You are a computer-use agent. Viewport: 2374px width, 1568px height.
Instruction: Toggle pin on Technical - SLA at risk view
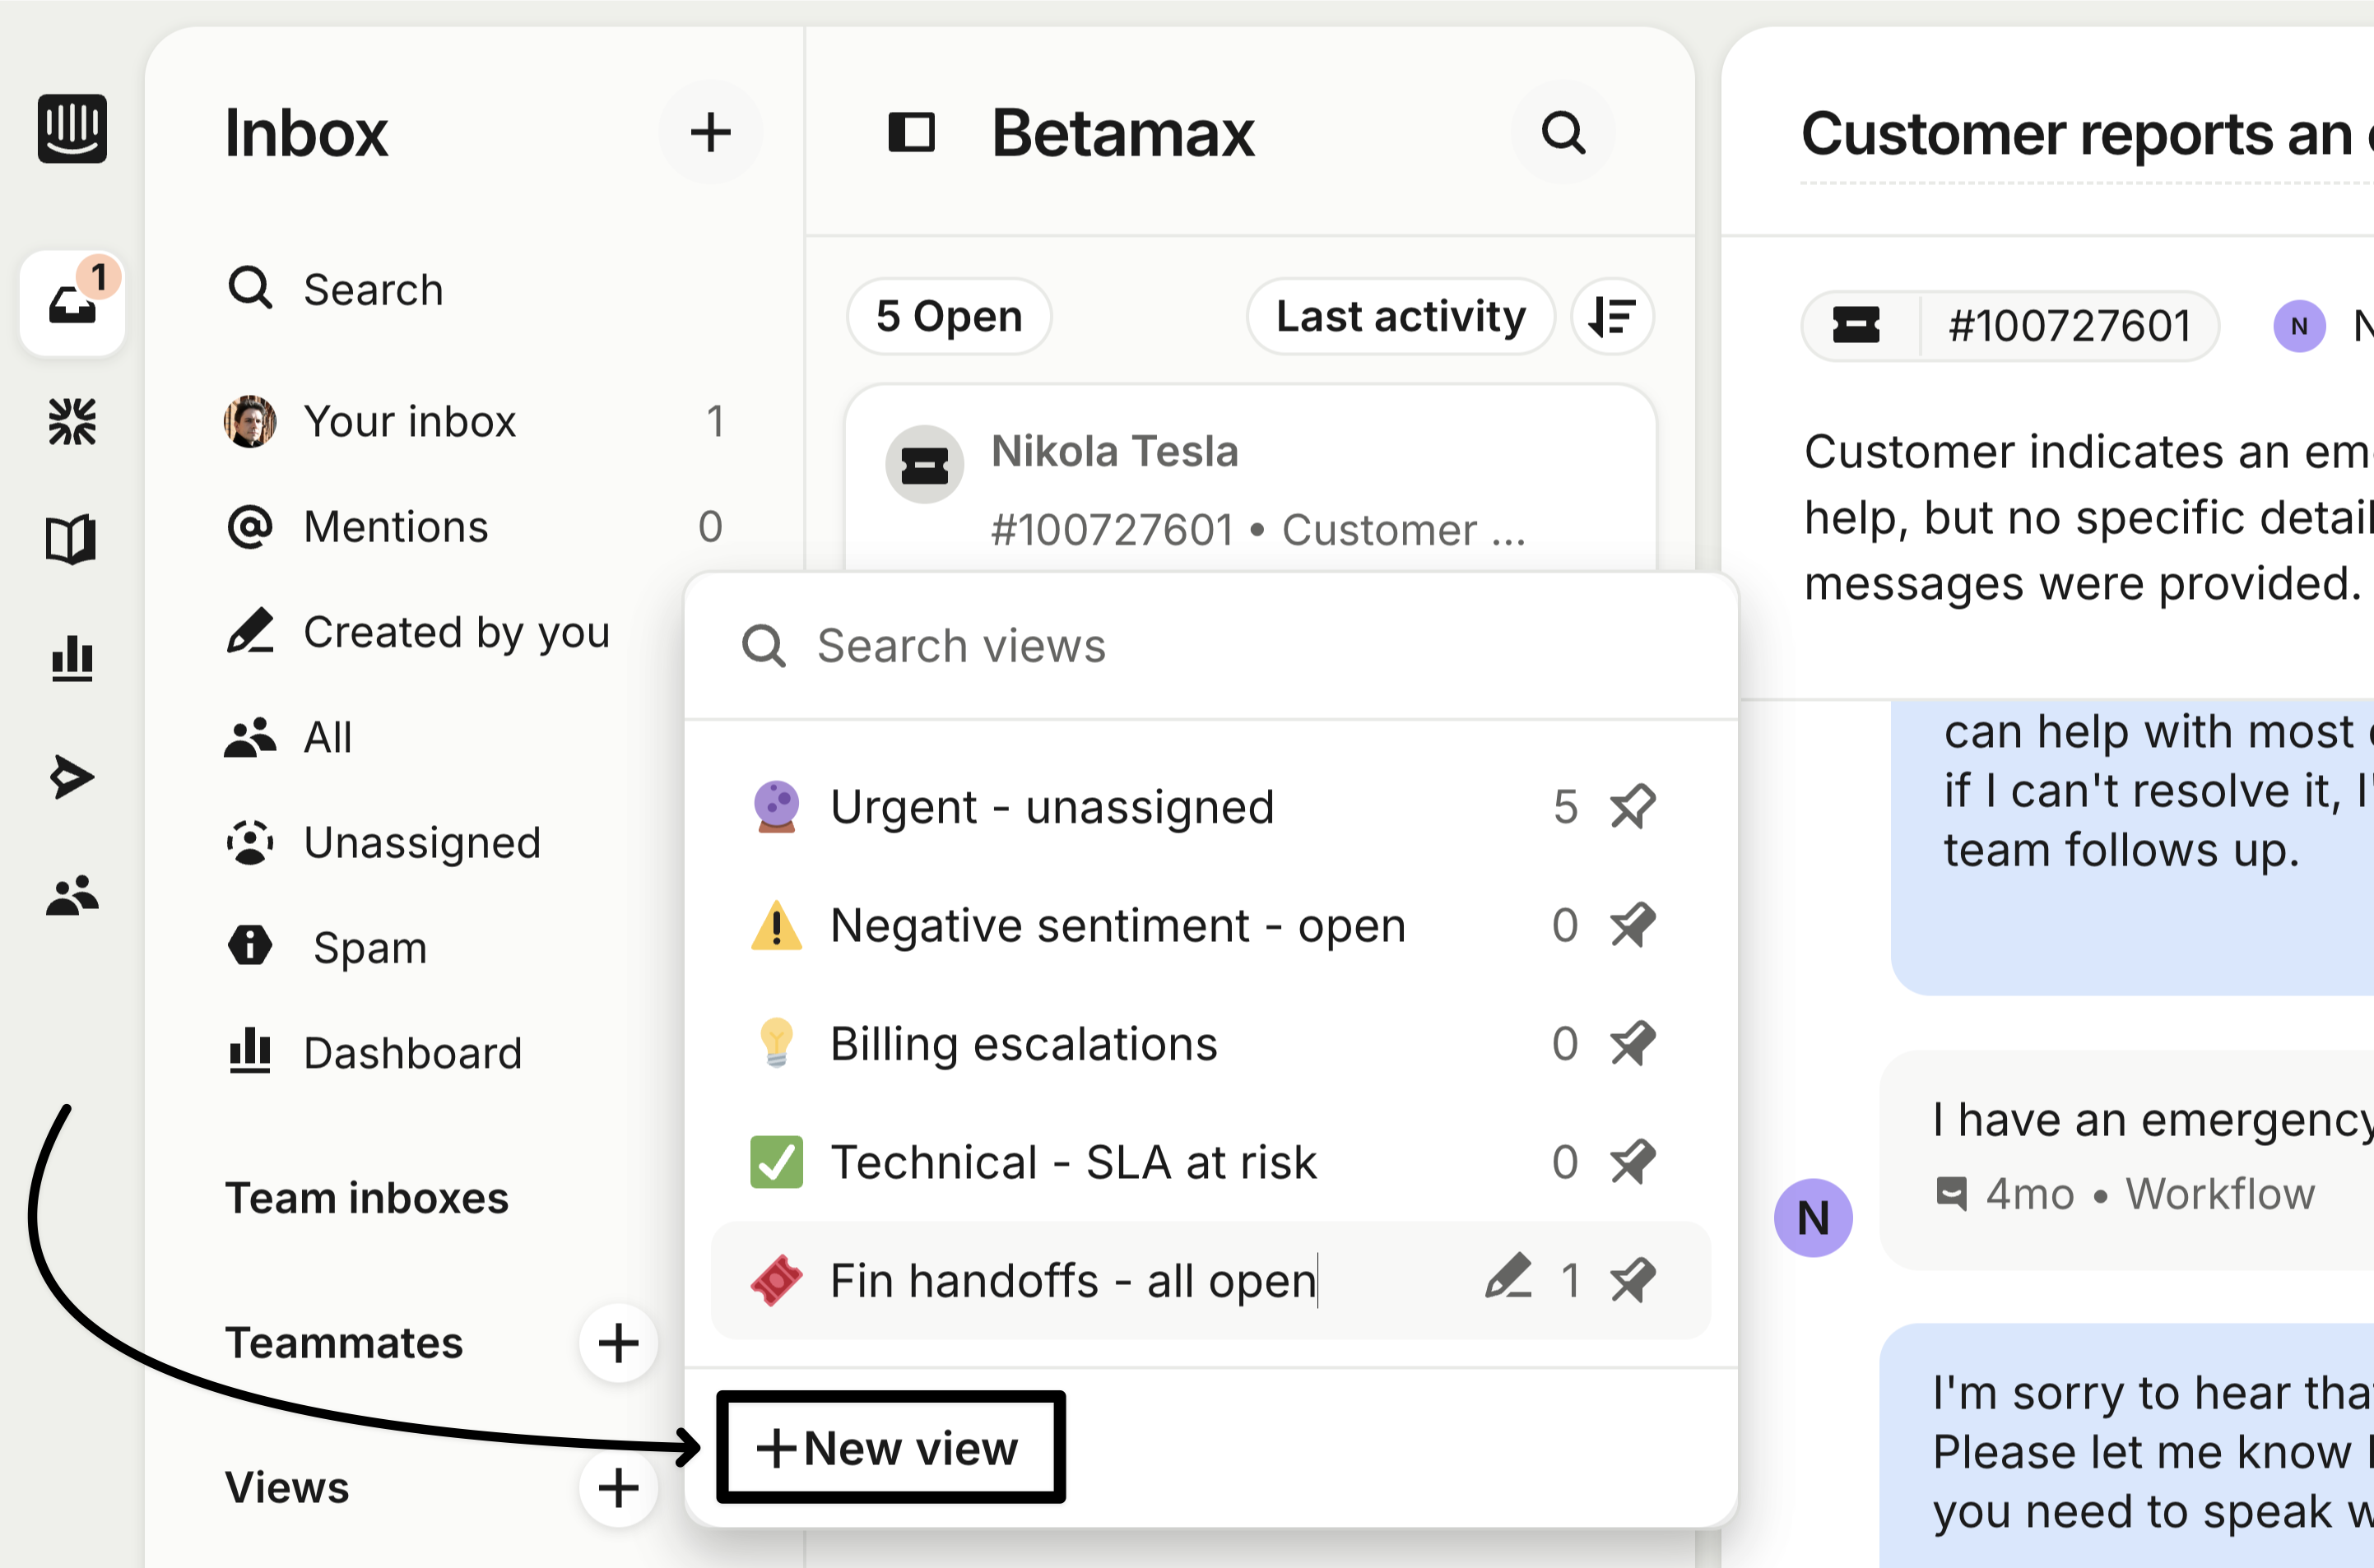[1632, 1162]
